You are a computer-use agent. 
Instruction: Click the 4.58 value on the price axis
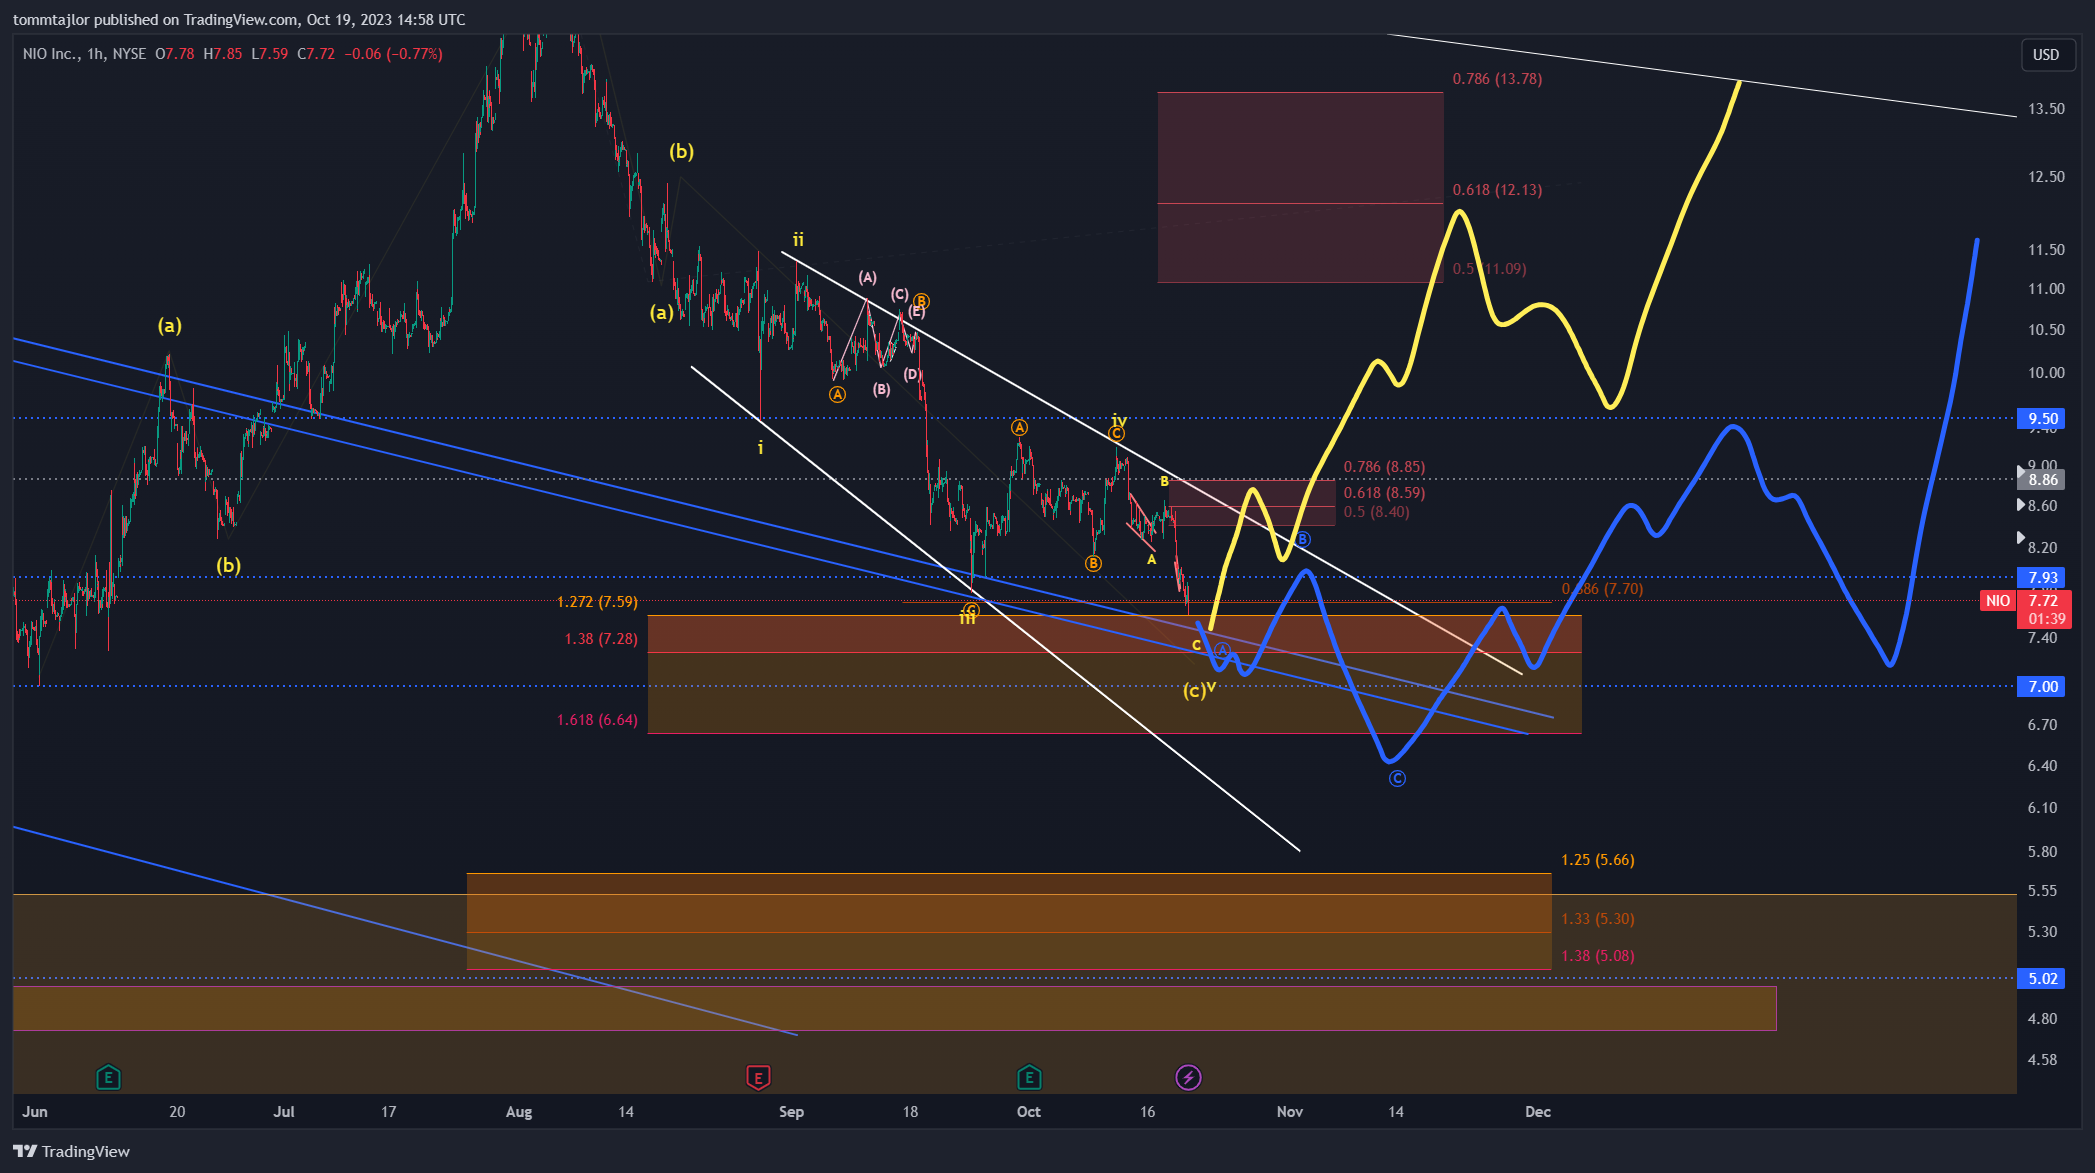pos(2042,1060)
